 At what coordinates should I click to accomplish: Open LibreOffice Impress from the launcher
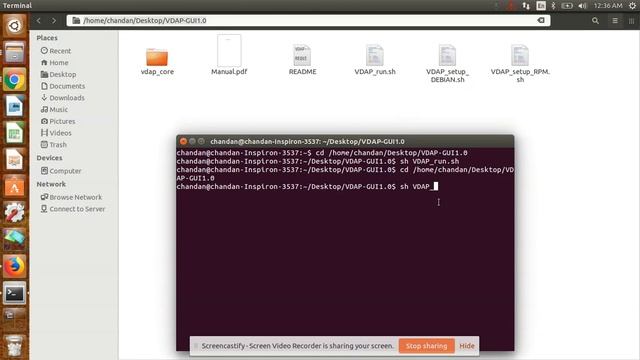pos(14,160)
